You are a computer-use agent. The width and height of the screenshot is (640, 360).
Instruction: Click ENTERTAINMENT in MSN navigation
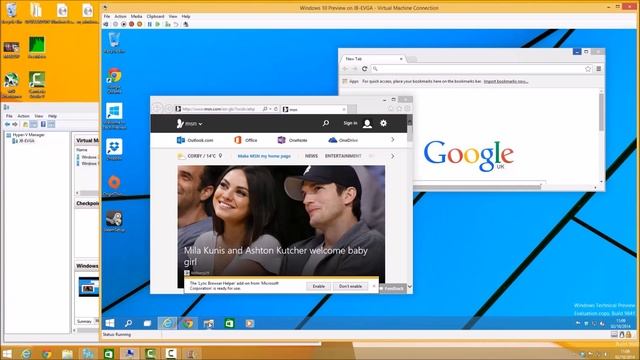[x=343, y=156]
